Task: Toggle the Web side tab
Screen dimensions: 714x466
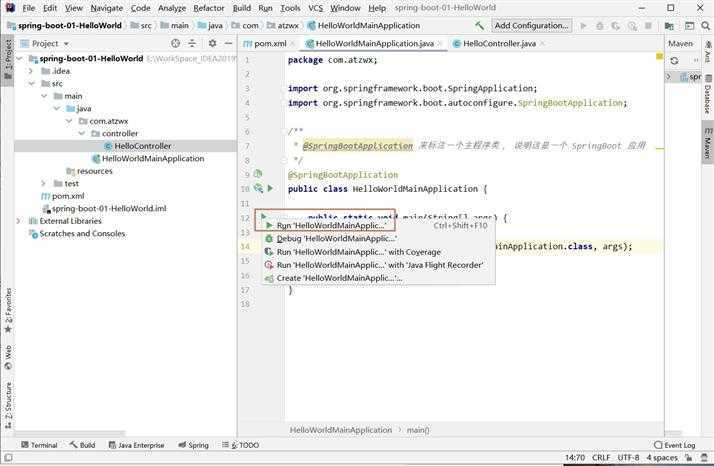Action: pyautogui.click(x=8, y=357)
